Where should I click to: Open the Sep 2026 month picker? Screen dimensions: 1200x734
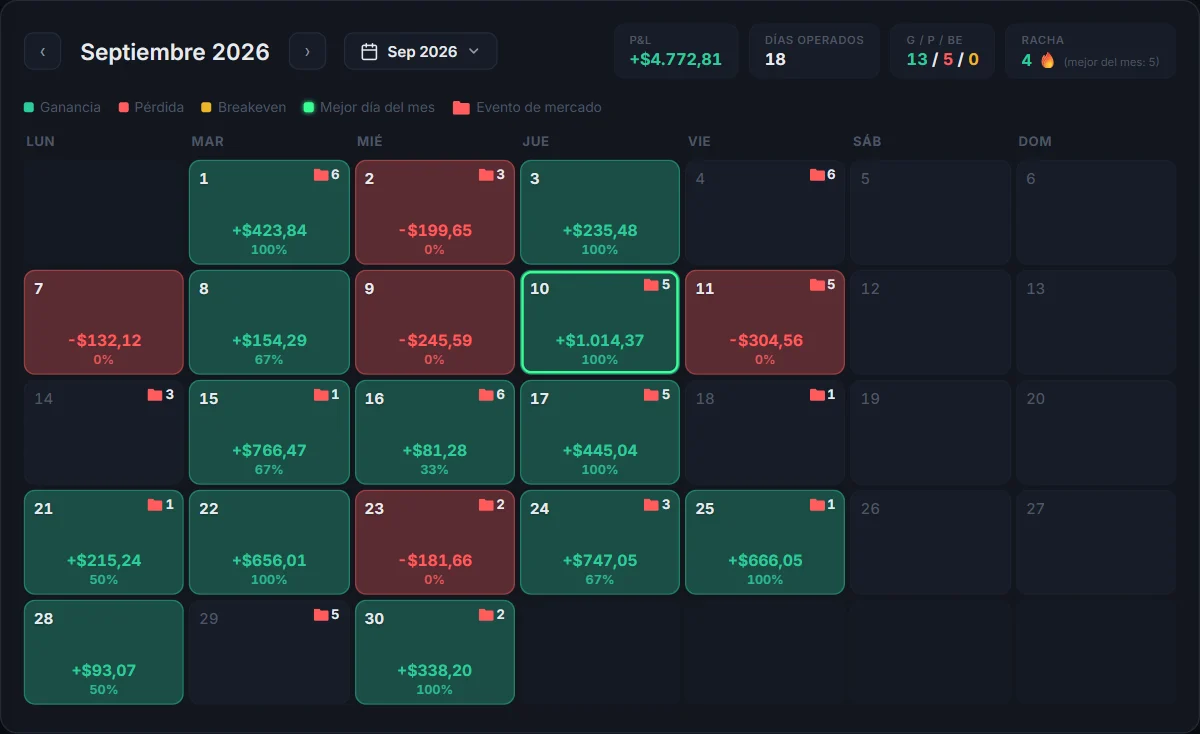pos(420,51)
